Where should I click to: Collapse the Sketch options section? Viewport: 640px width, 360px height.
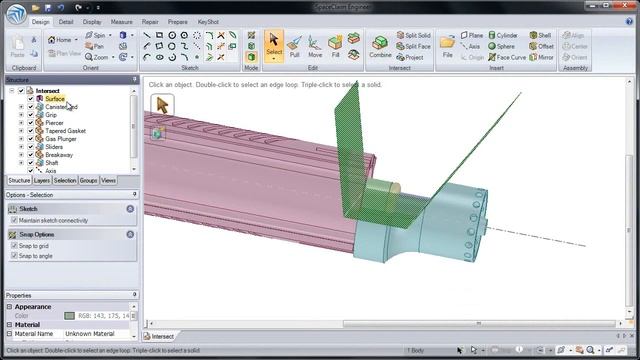(x=130, y=209)
